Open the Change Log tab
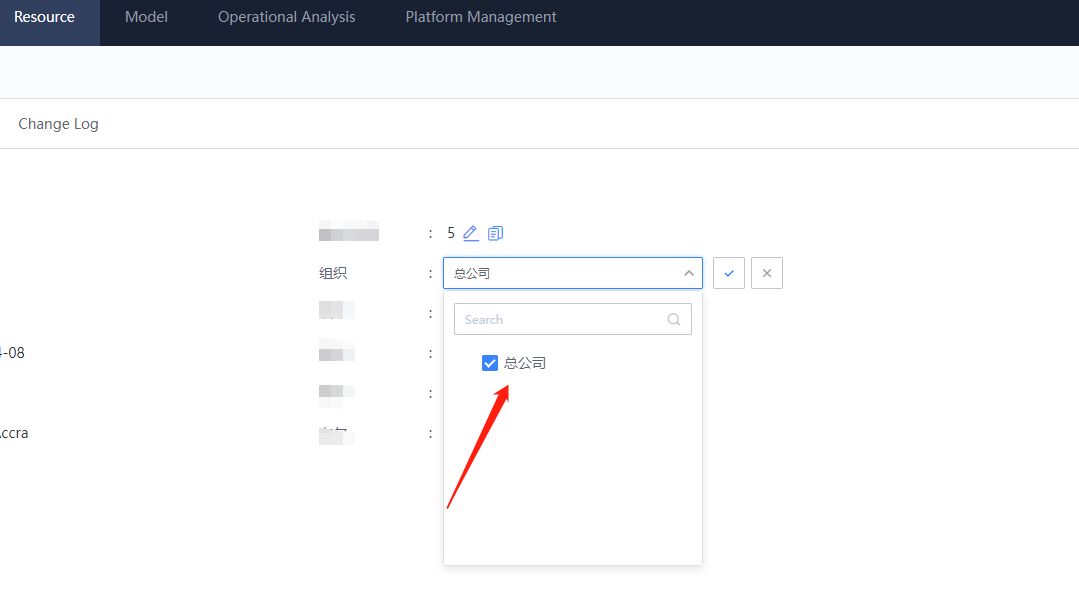 (x=58, y=124)
